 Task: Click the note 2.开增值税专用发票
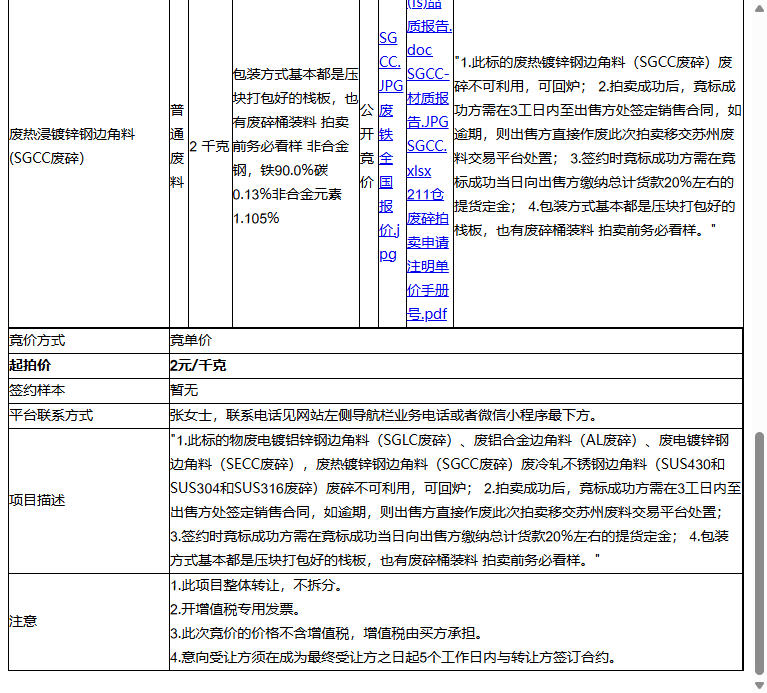tap(236, 609)
